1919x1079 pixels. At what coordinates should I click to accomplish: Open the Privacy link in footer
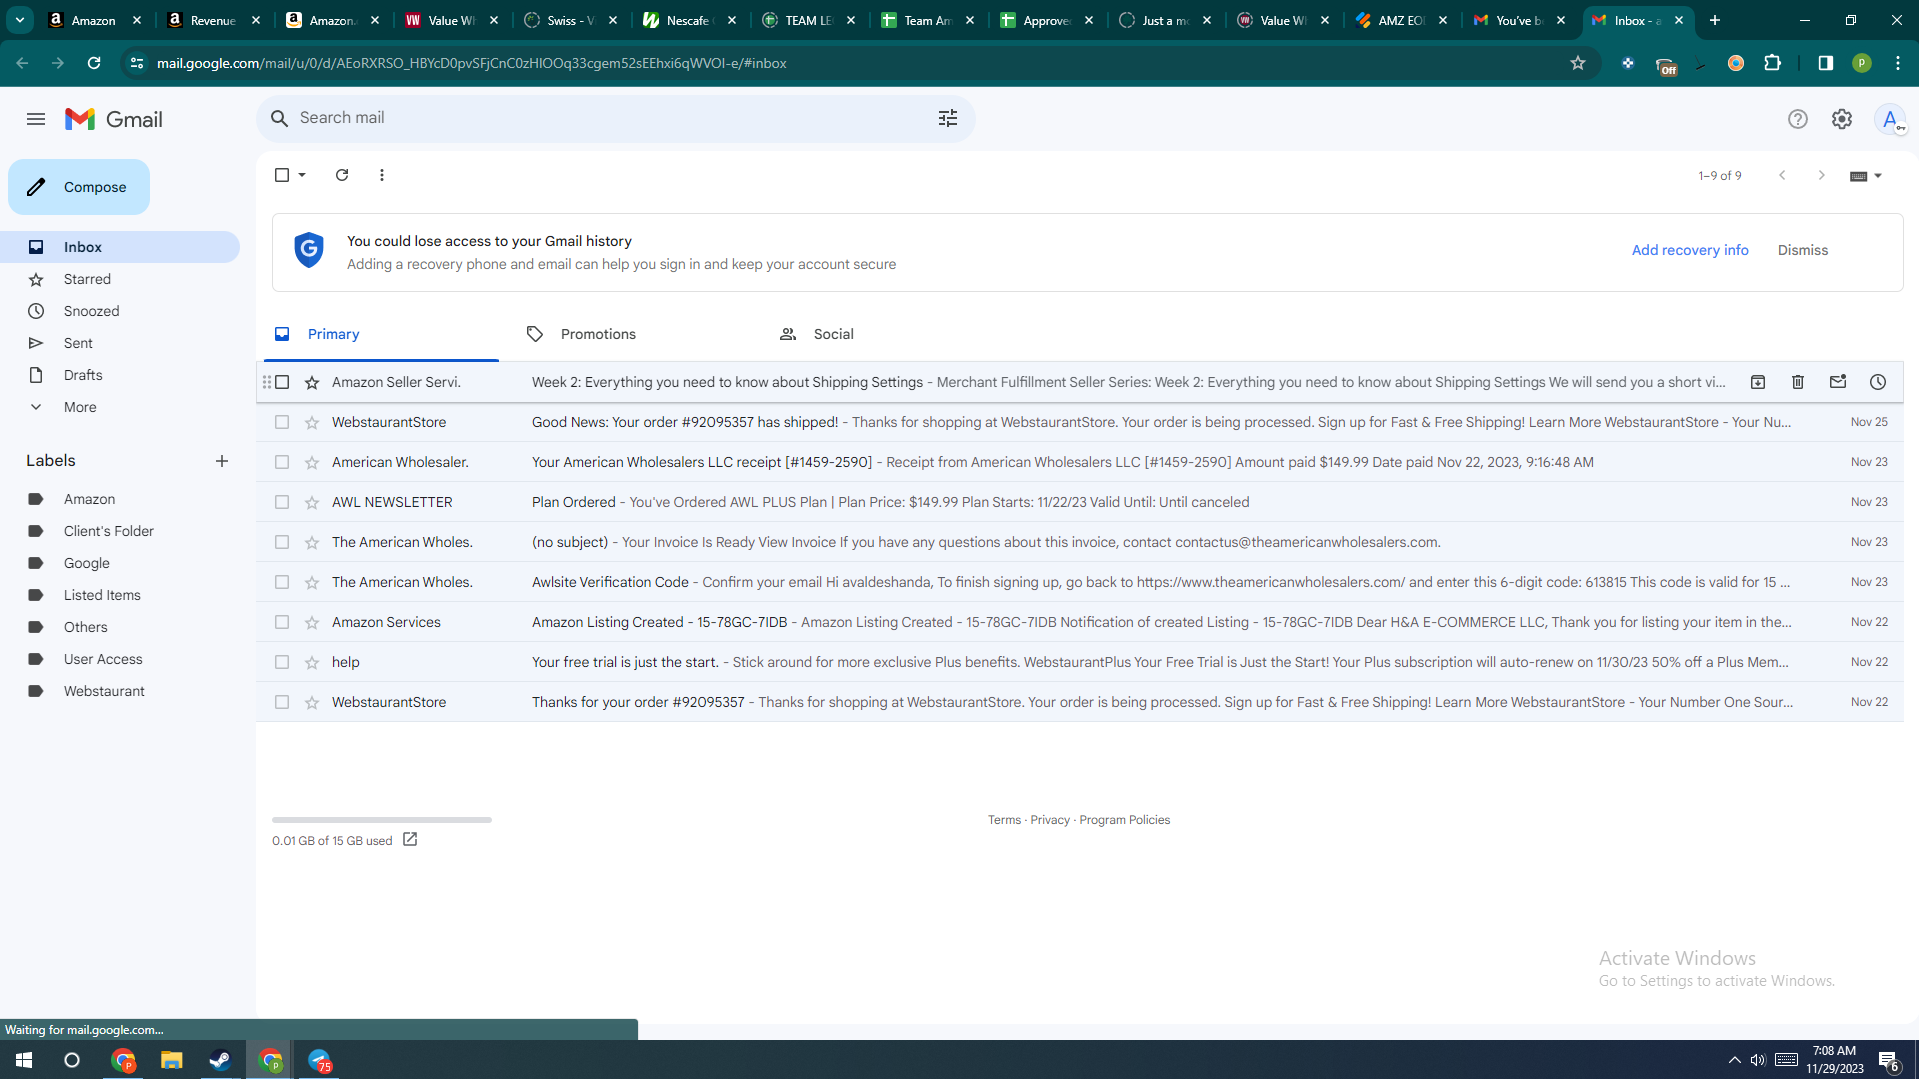coord(1050,820)
